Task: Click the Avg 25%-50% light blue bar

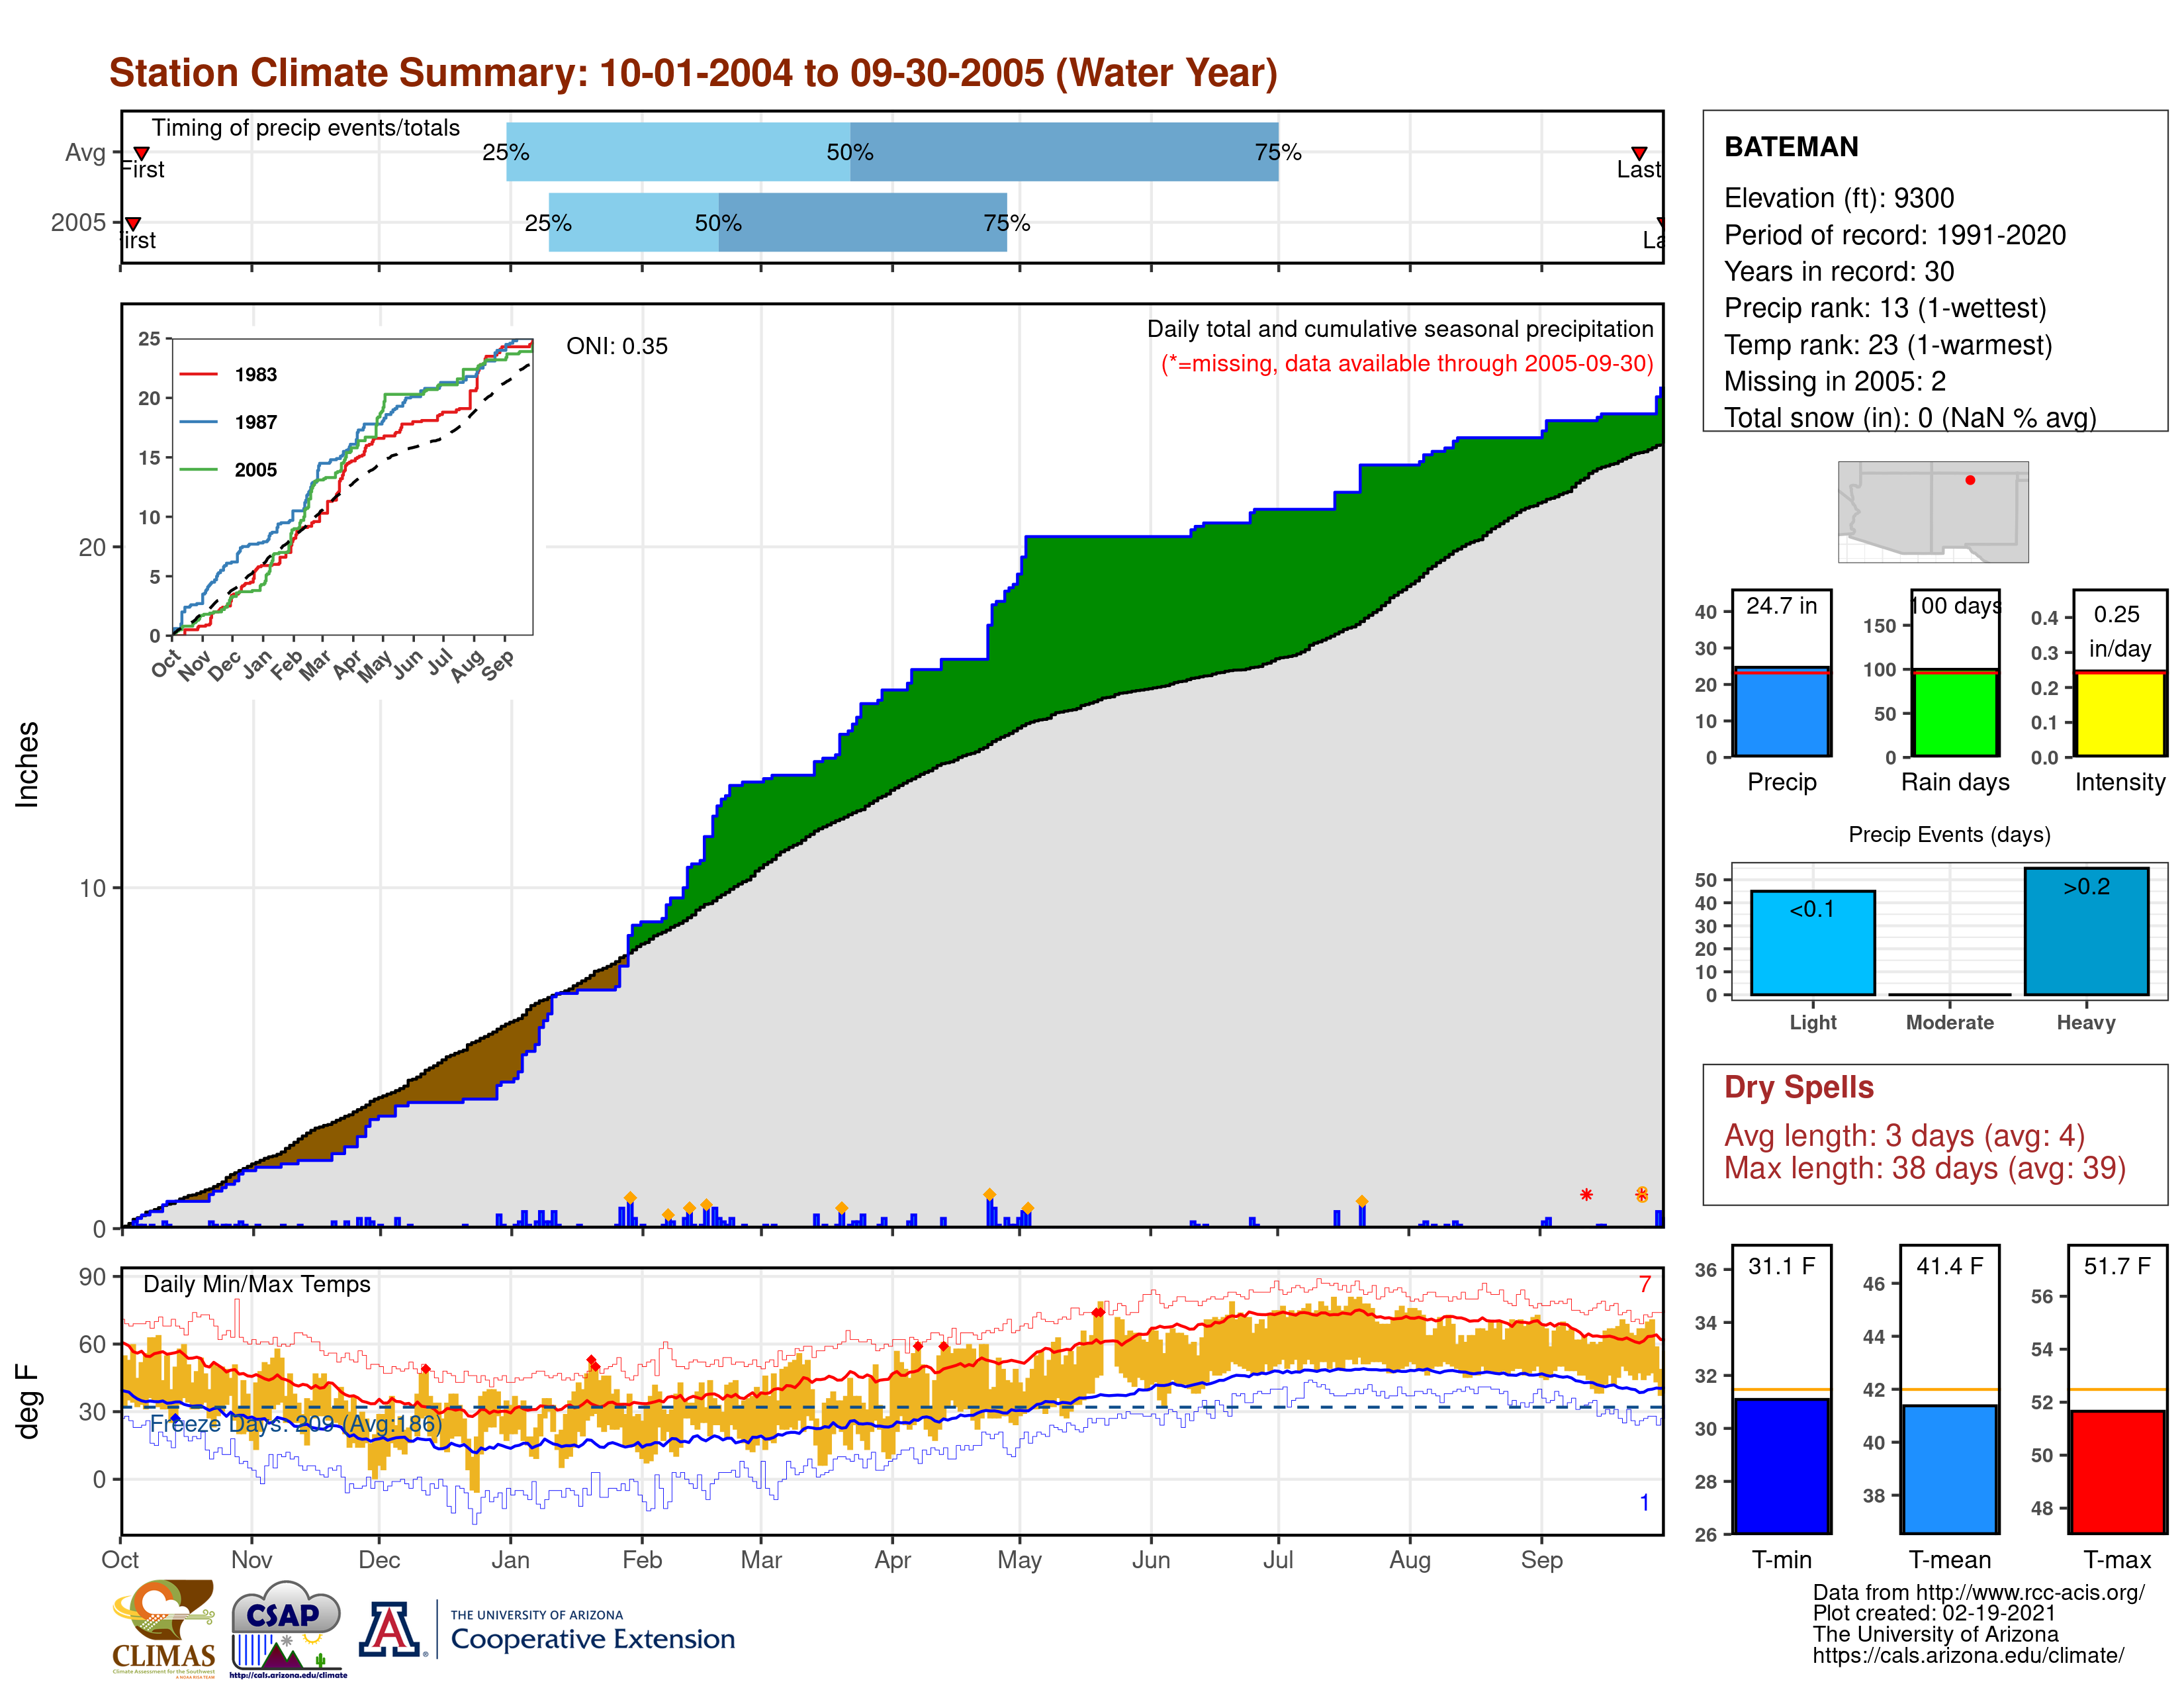Action: click(x=678, y=152)
